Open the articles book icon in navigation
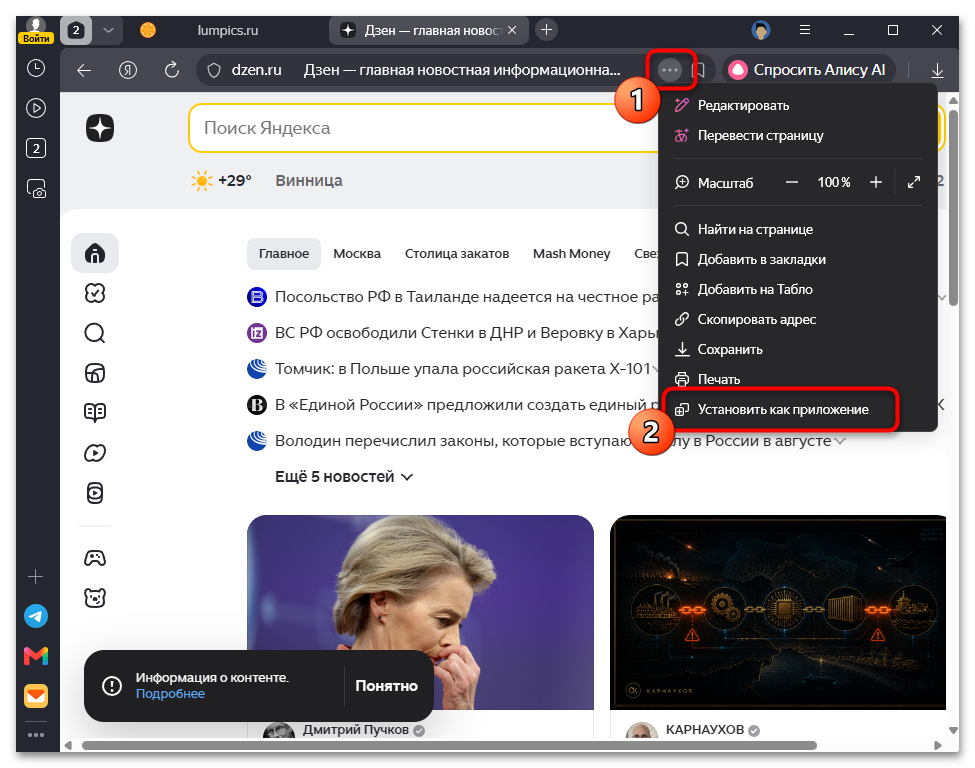Screen dimensions: 975x768 pyautogui.click(x=95, y=412)
